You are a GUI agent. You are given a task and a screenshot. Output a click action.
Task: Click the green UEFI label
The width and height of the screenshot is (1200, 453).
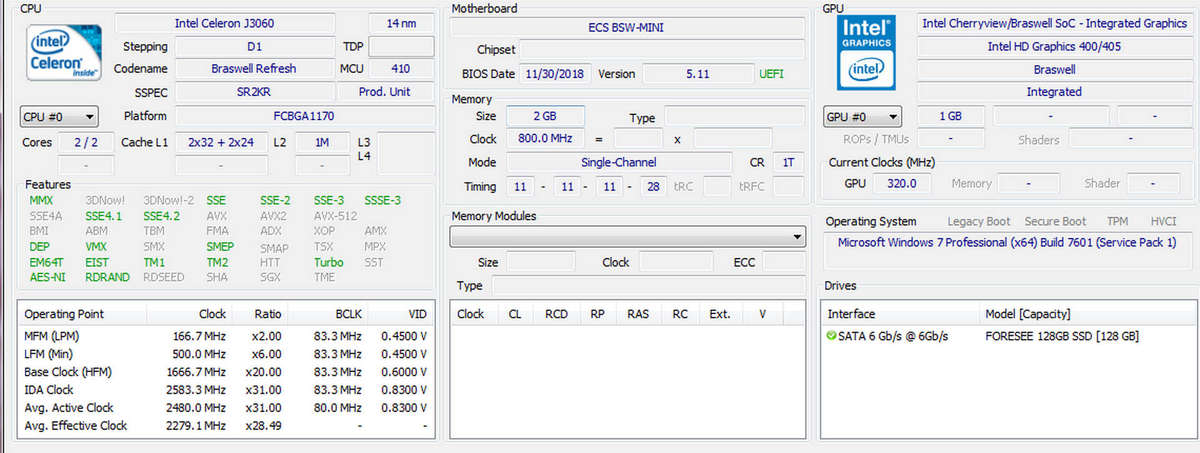(772, 74)
